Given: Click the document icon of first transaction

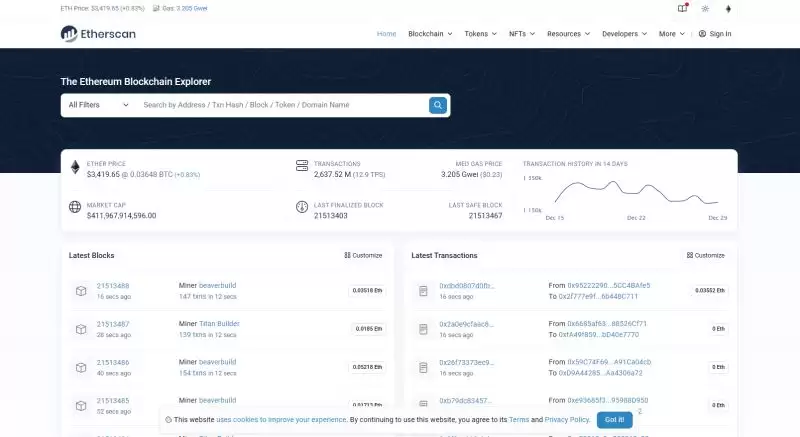Looking at the screenshot, I should pyautogui.click(x=423, y=291).
